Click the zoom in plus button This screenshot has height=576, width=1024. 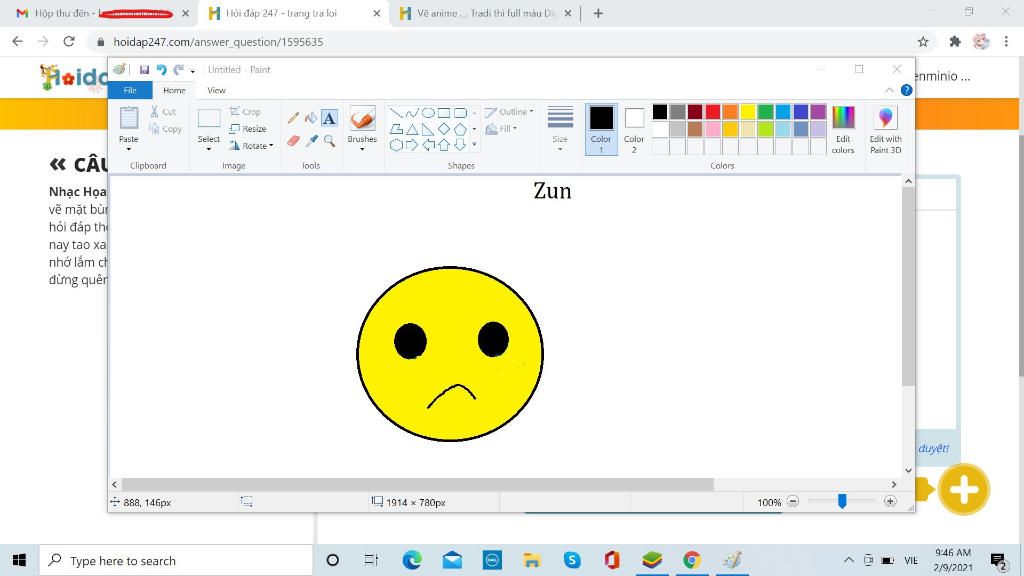tap(890, 502)
